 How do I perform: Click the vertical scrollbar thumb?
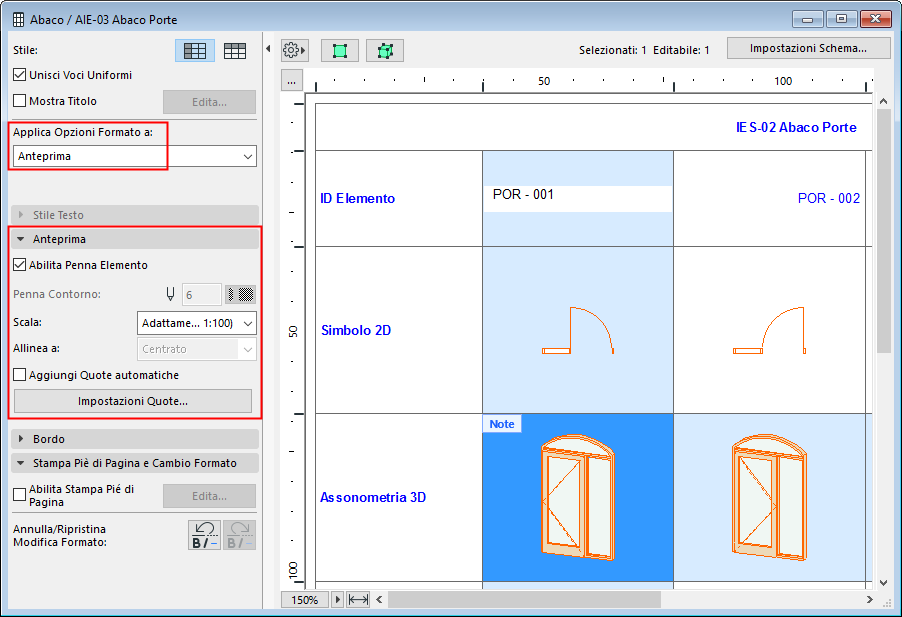coord(884,231)
